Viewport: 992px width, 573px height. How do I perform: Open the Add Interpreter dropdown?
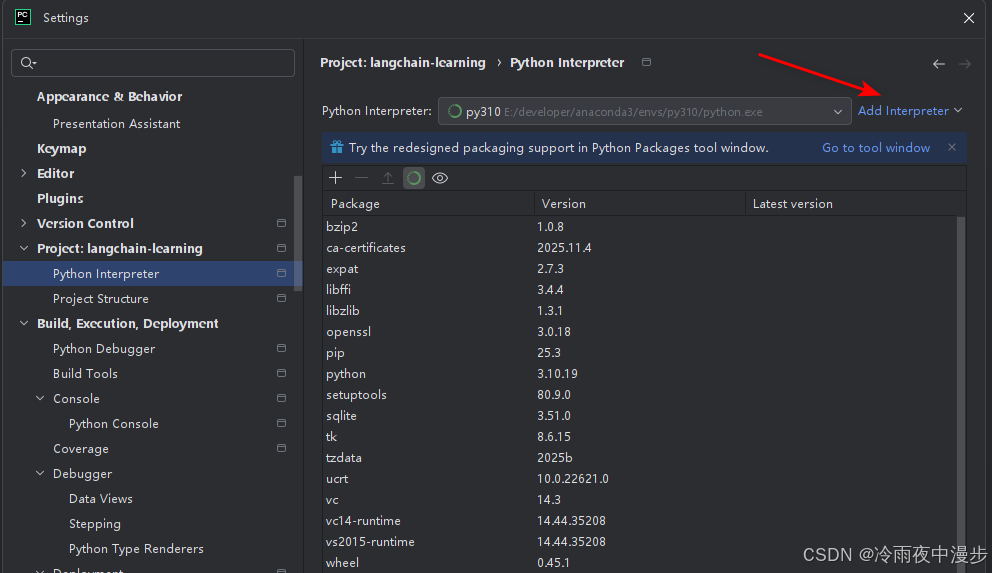[x=910, y=111]
